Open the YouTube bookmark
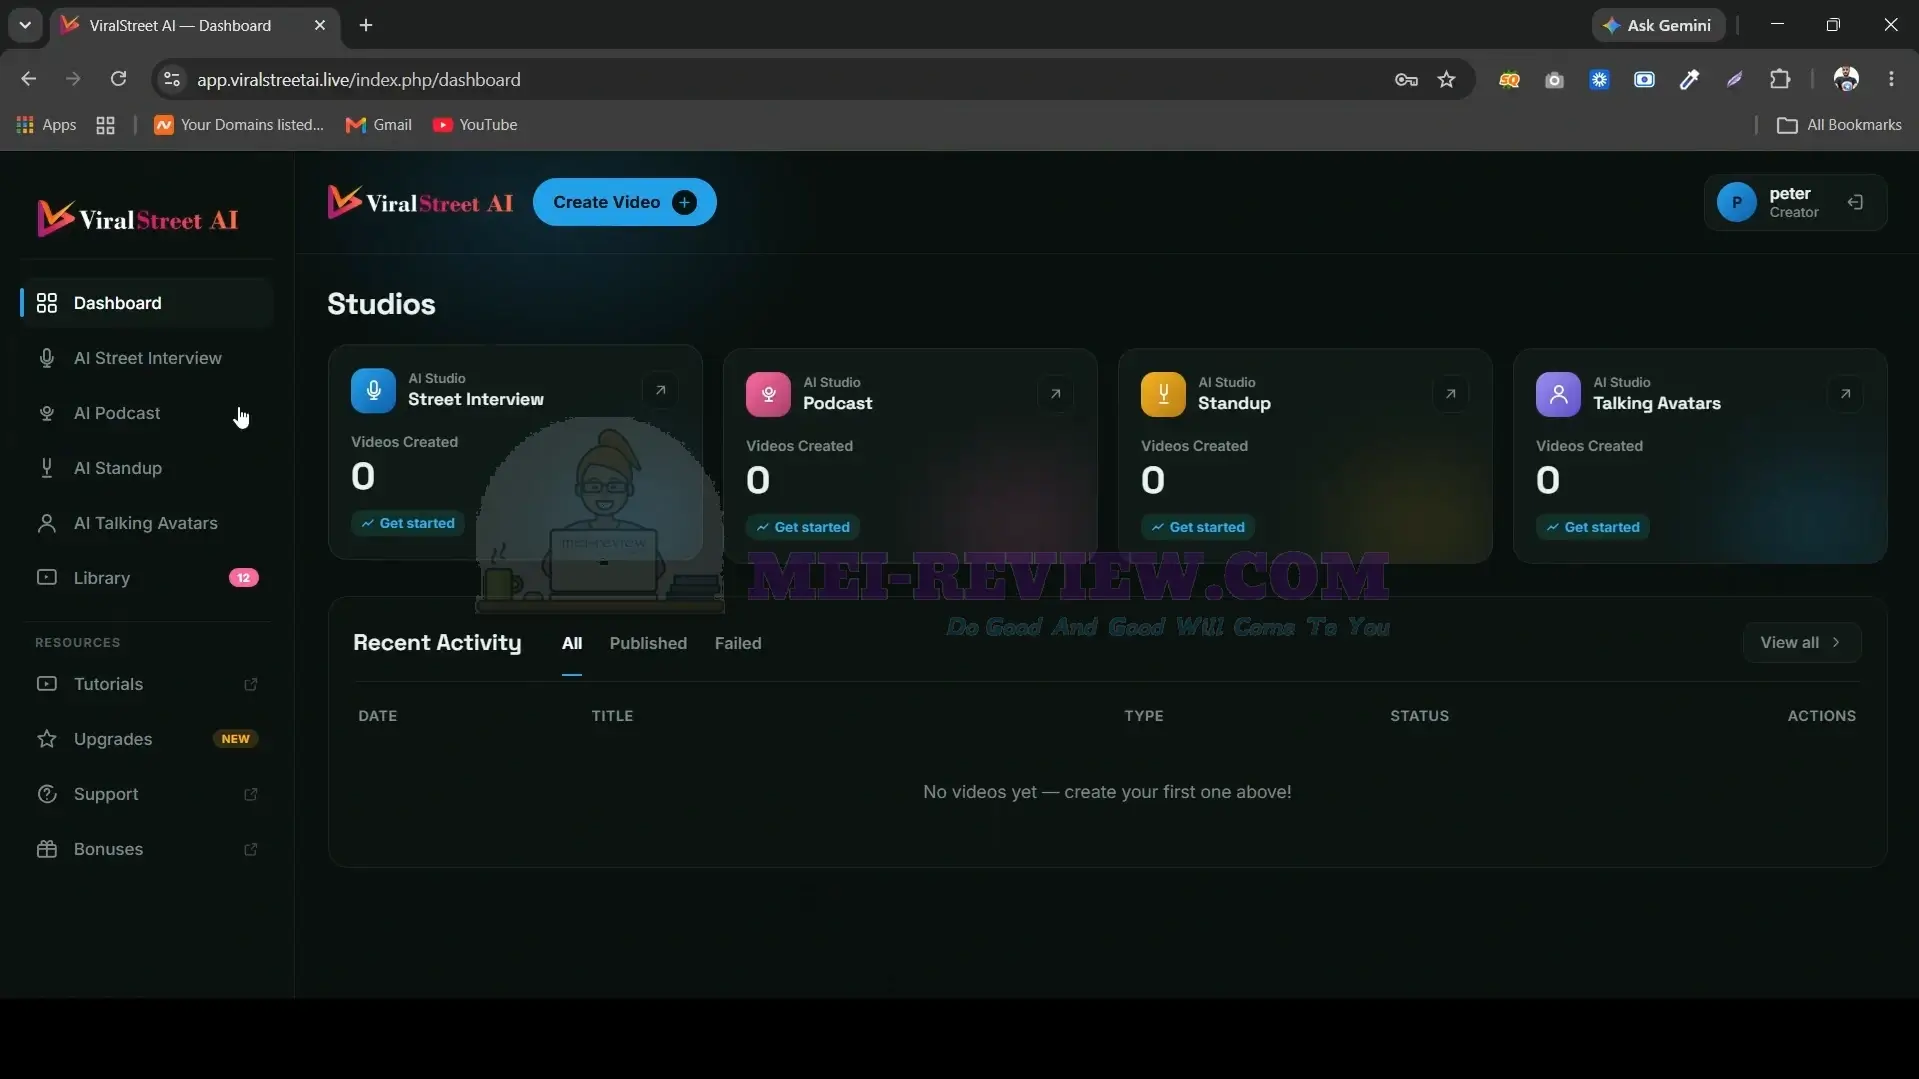 tap(475, 125)
